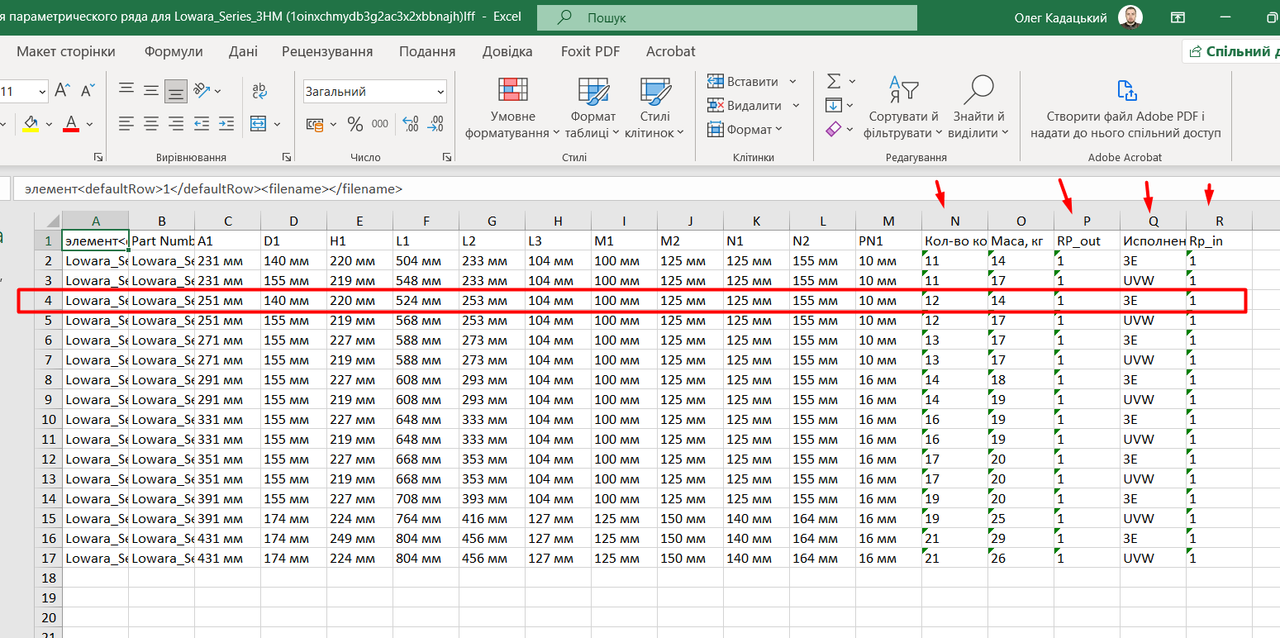Toggle bottom vertical alignment
1280x638 pixels.
coord(176,91)
